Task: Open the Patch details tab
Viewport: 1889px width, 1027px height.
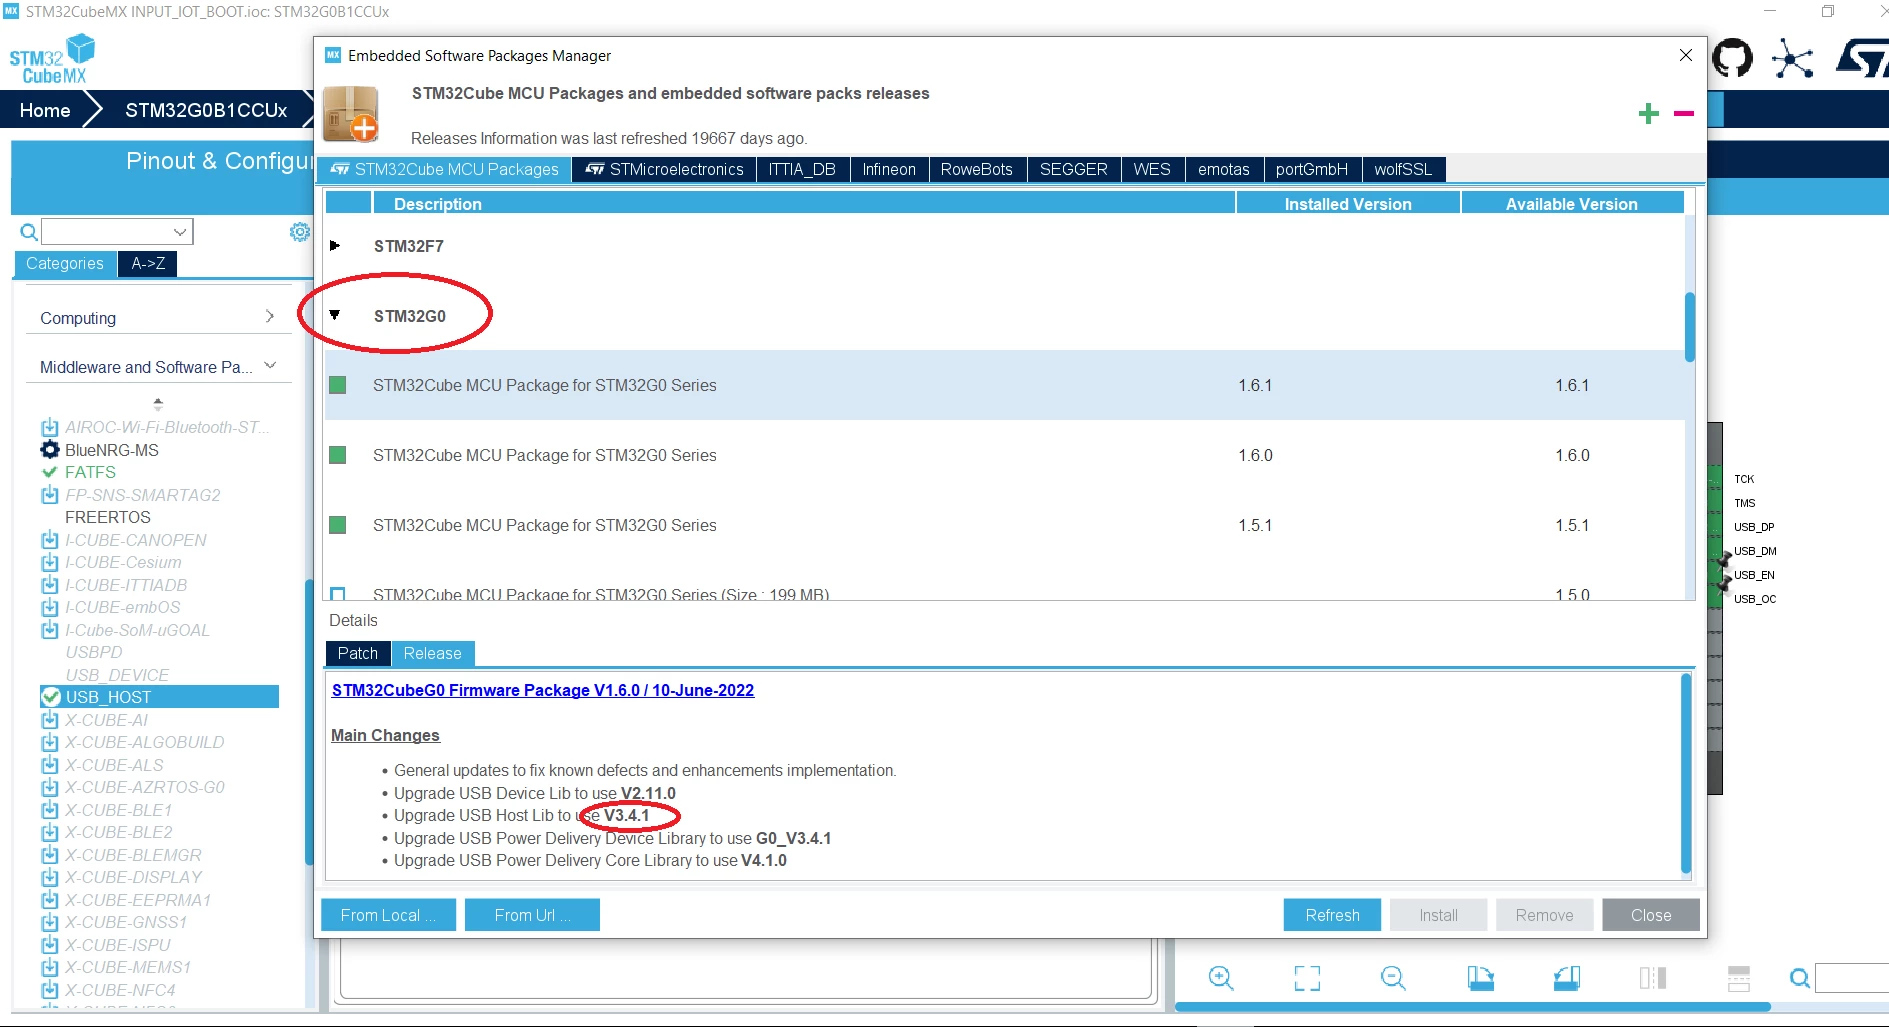Action: pyautogui.click(x=358, y=654)
